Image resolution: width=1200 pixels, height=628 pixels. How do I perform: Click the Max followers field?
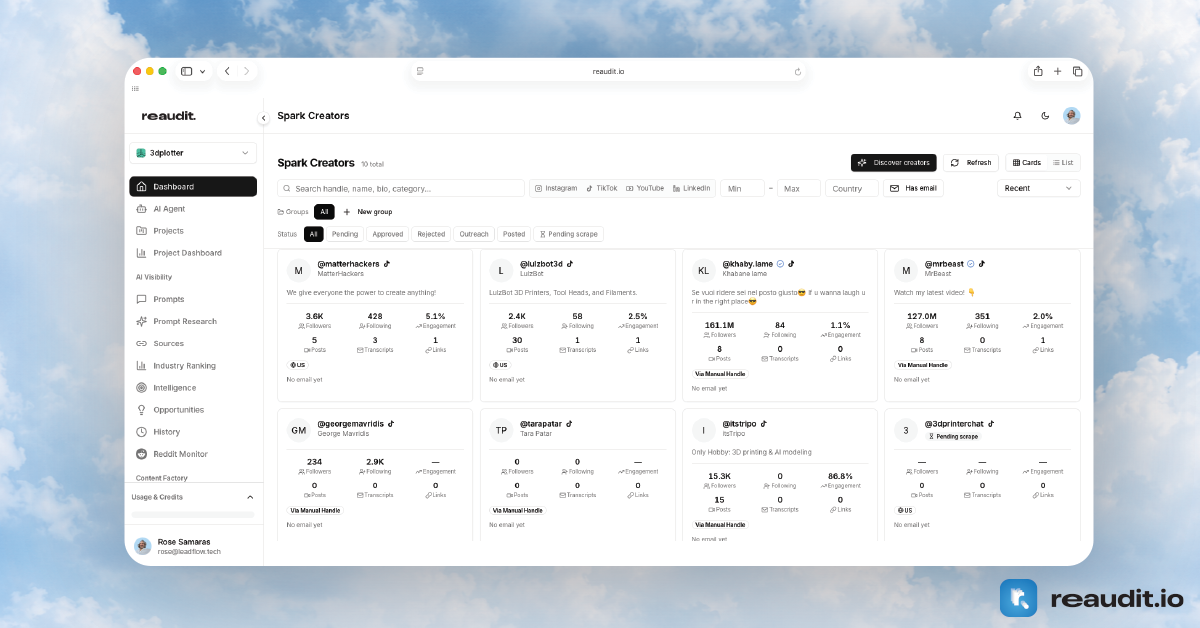[799, 188]
